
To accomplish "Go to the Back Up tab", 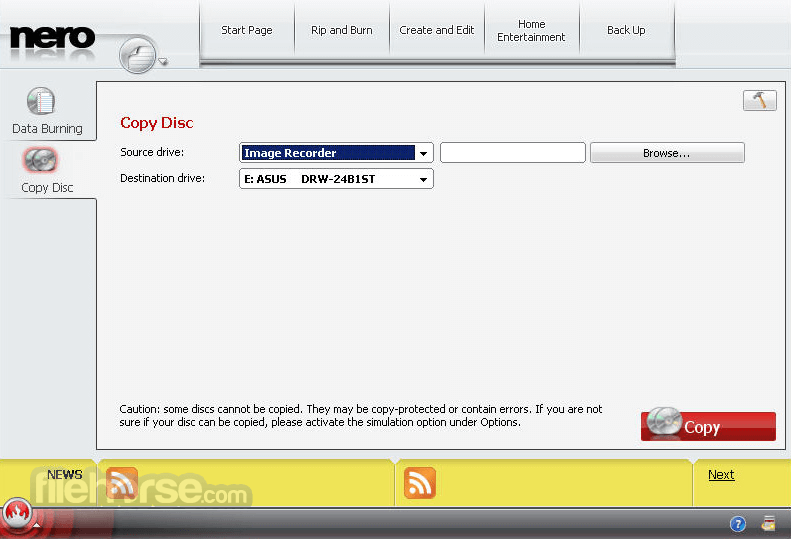I will (626, 30).
